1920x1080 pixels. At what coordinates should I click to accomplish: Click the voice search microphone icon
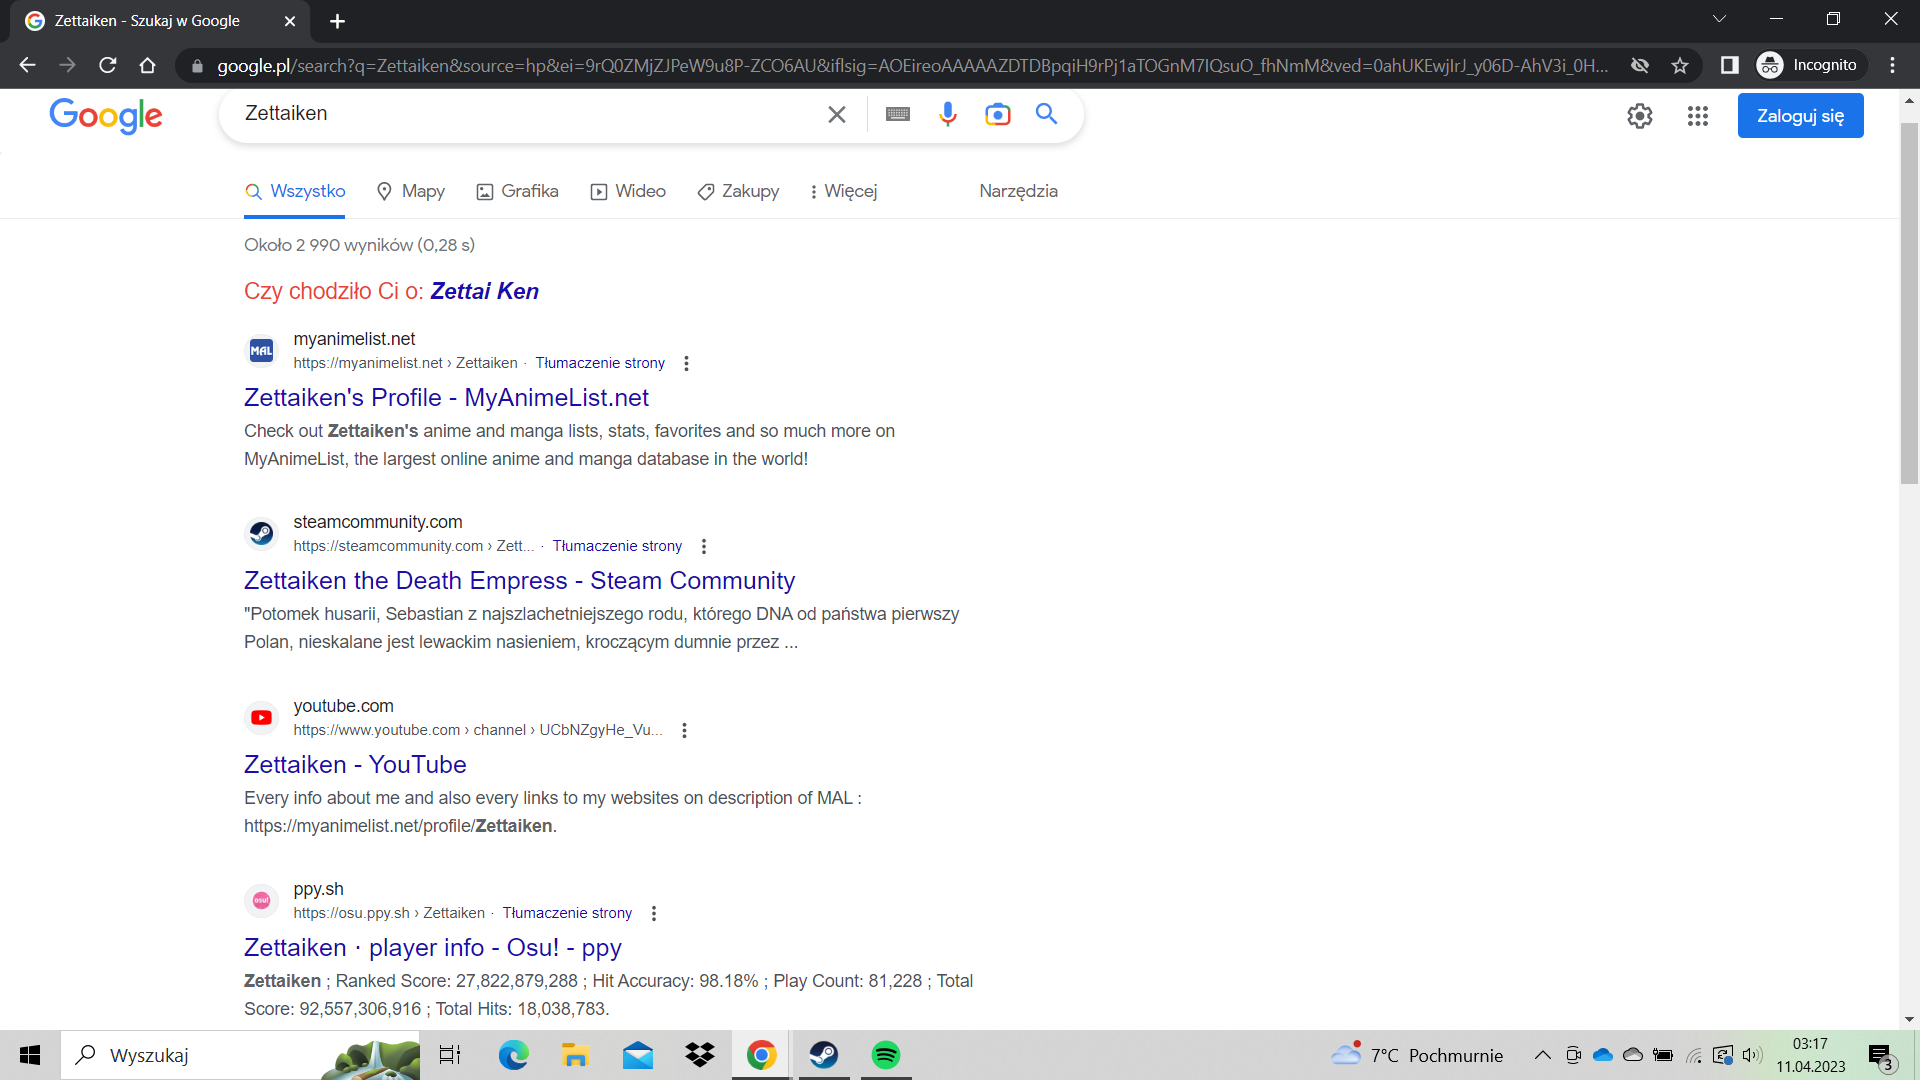point(947,114)
